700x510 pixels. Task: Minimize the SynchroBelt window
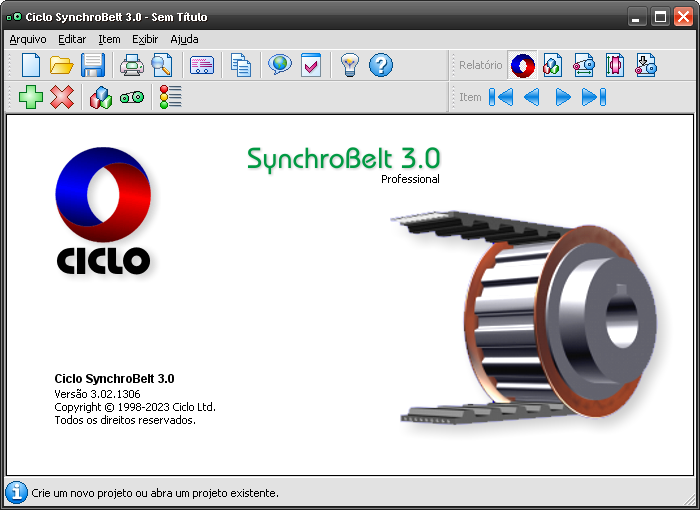click(x=637, y=17)
